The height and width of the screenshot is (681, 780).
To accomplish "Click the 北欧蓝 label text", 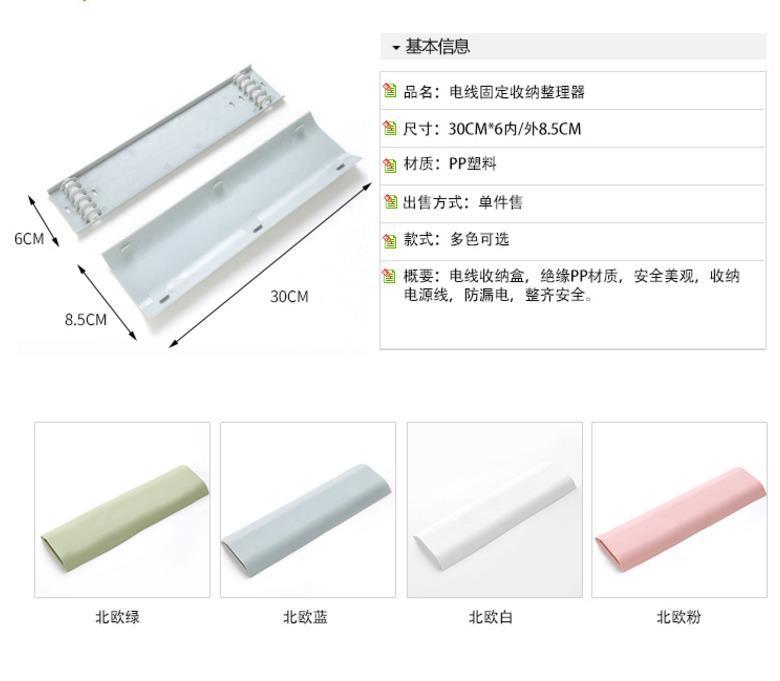I will point(305,617).
